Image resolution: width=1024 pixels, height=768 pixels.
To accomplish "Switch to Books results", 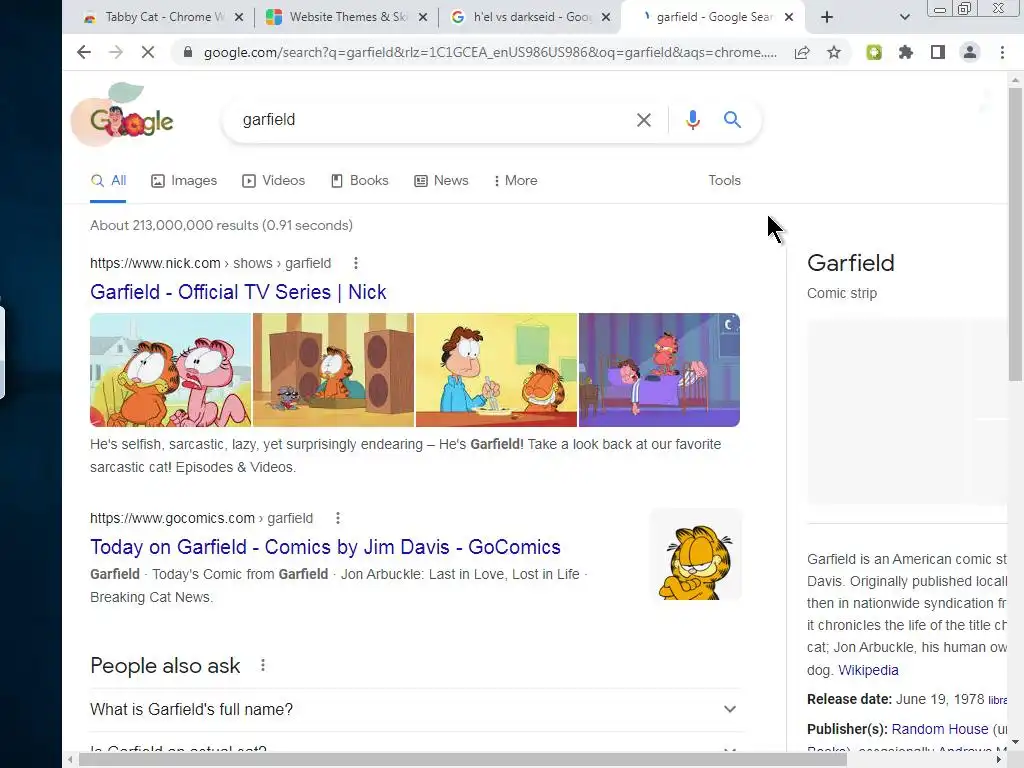I will [360, 181].
